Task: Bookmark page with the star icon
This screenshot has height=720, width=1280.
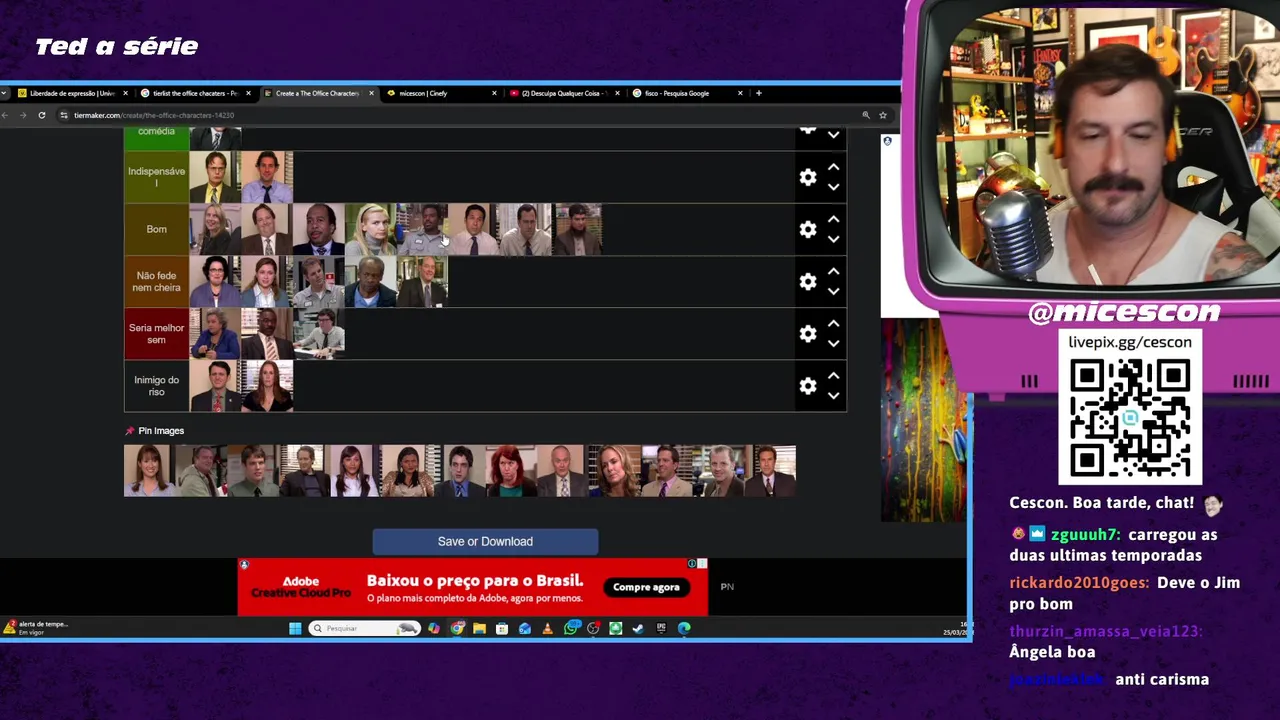Action: click(883, 115)
